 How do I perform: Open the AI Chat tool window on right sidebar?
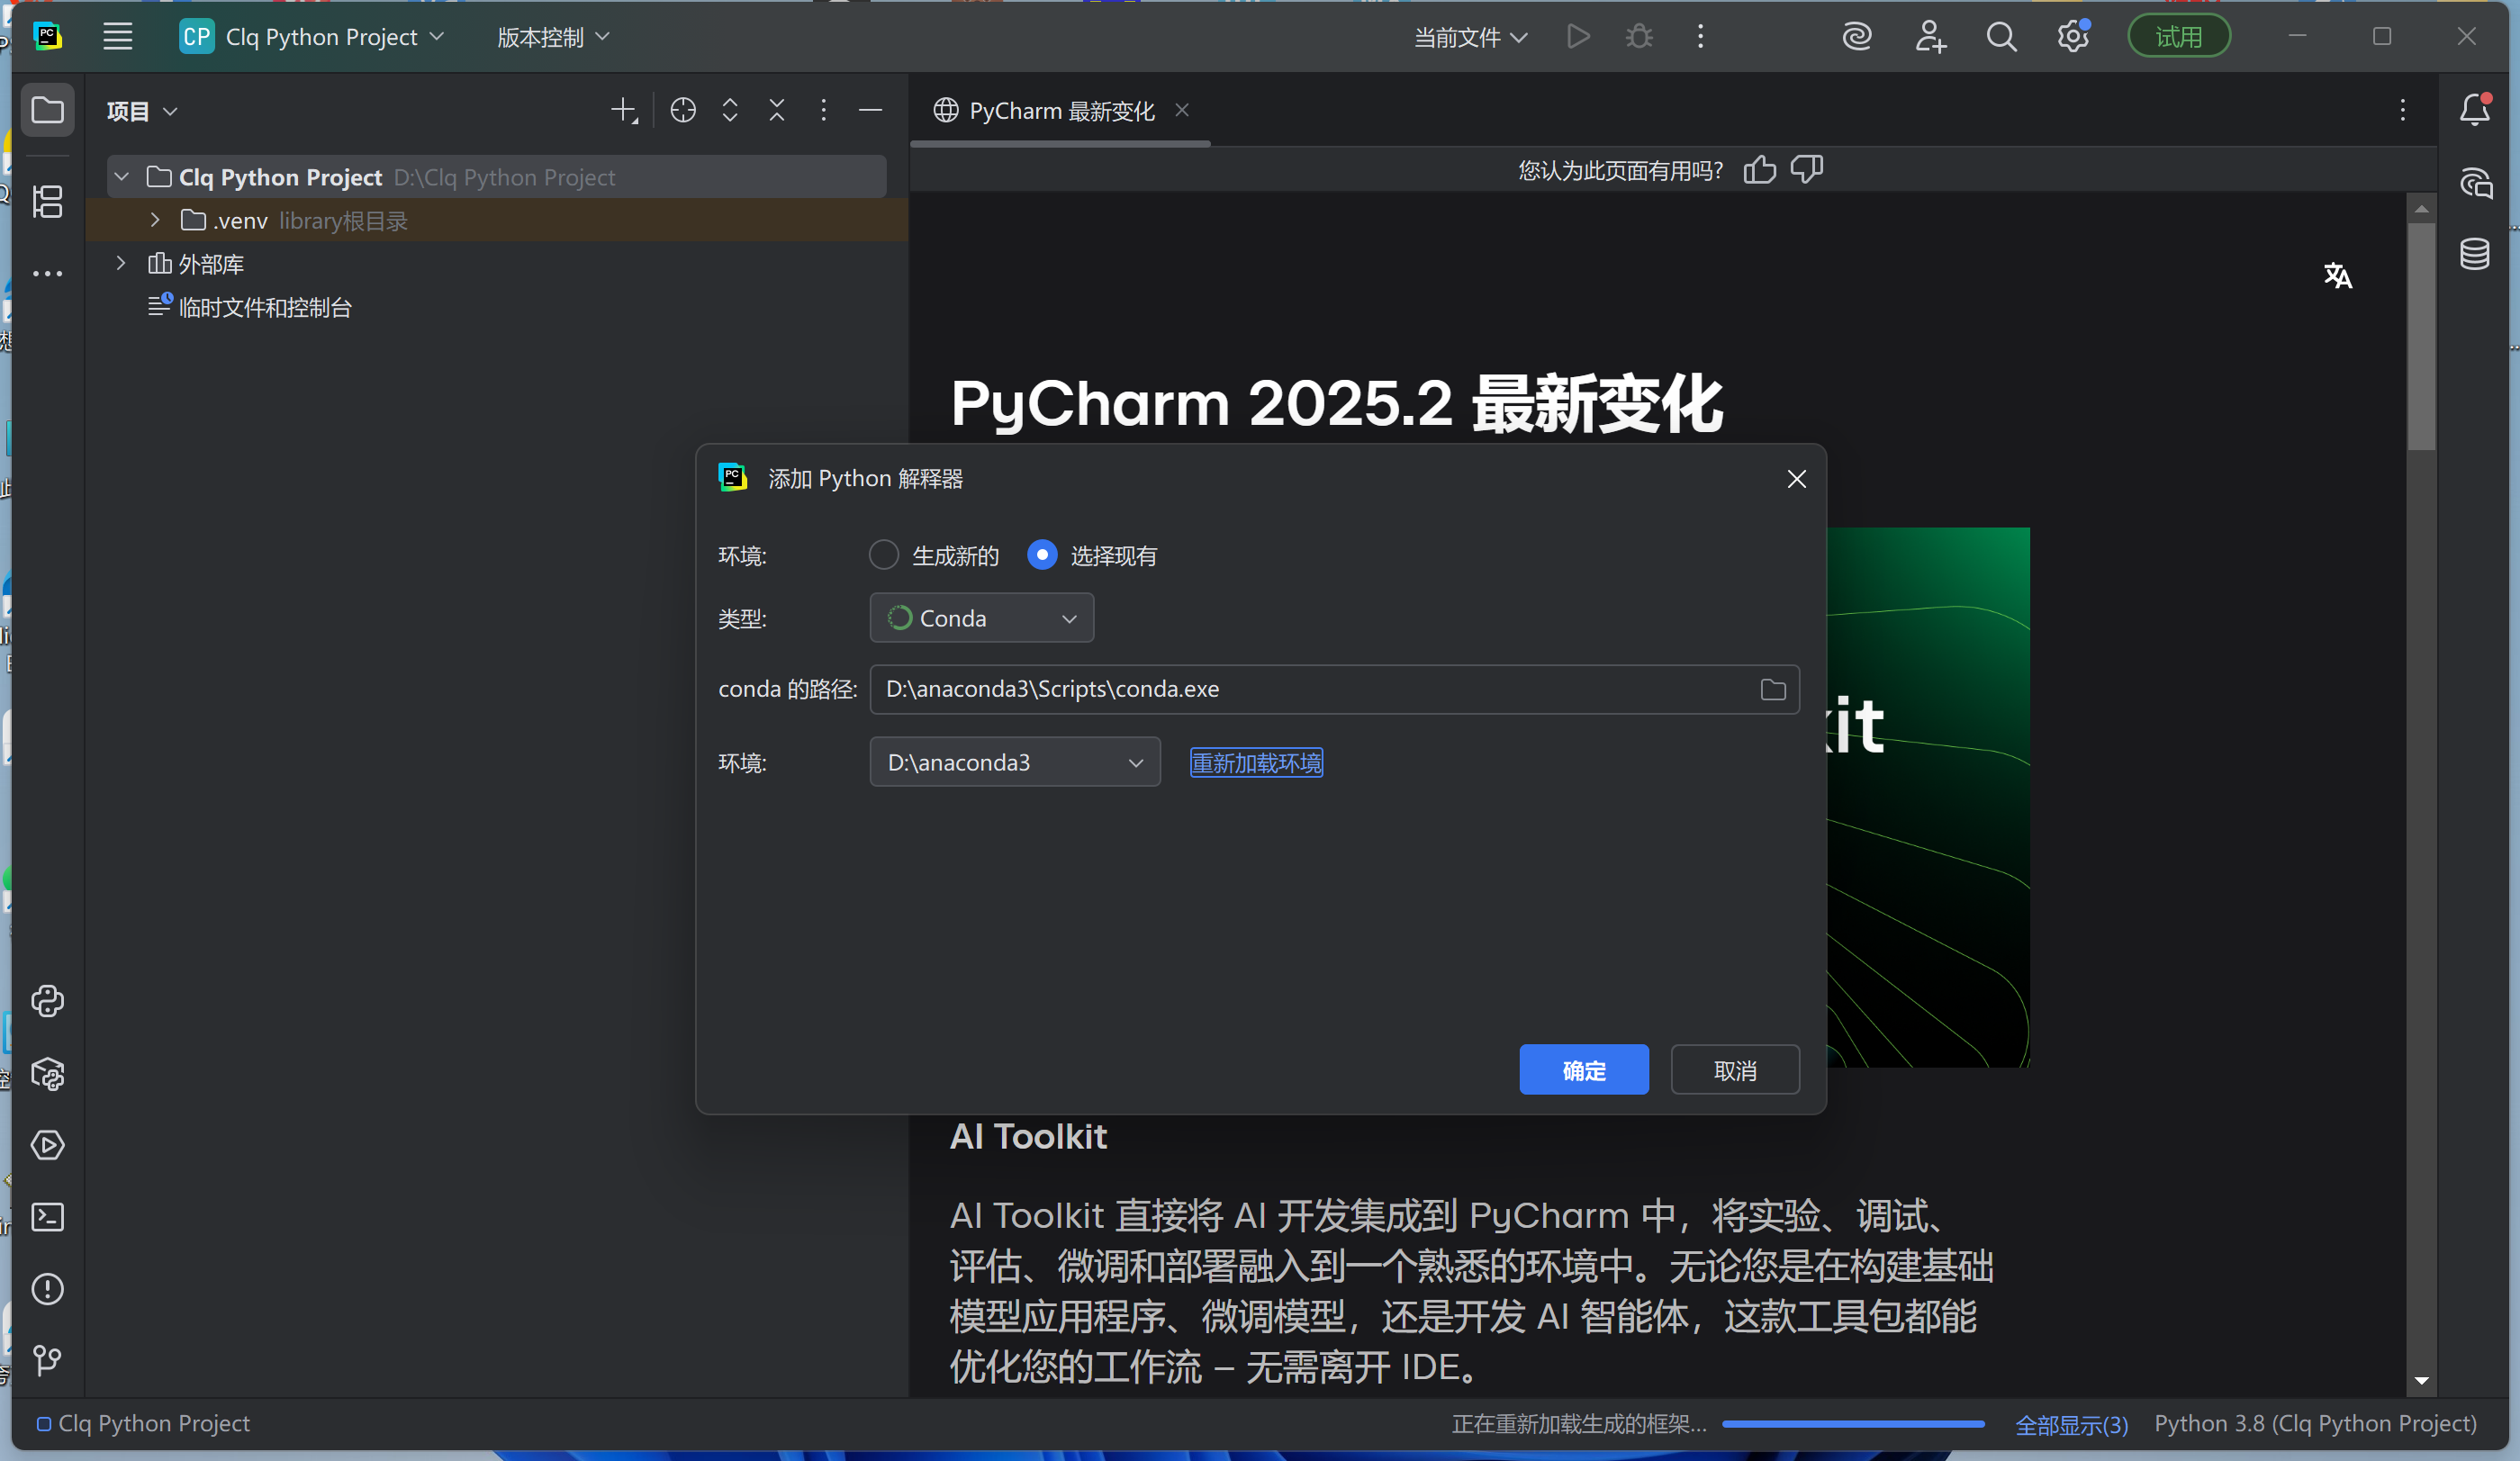coord(2476,183)
